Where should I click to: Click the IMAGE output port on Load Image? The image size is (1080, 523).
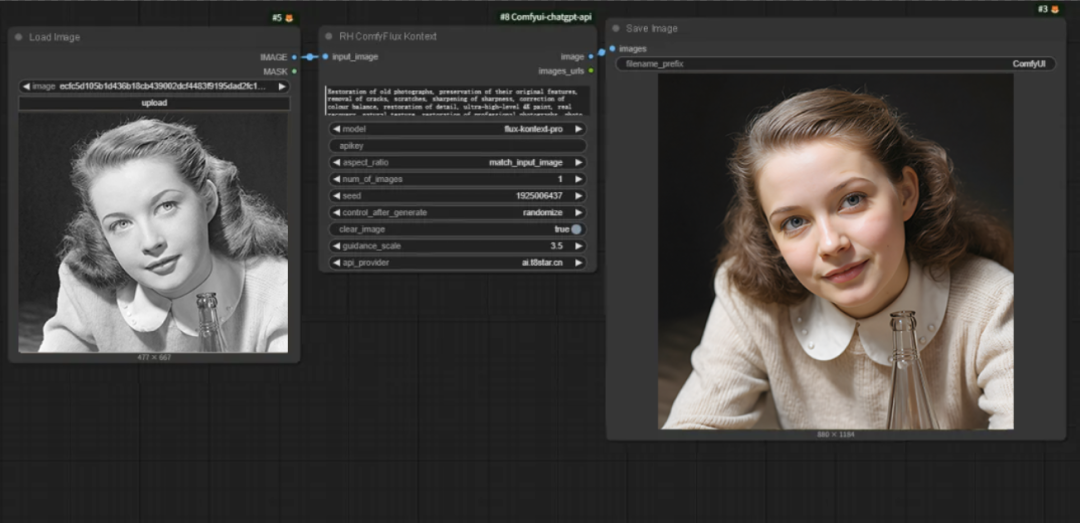click(294, 57)
